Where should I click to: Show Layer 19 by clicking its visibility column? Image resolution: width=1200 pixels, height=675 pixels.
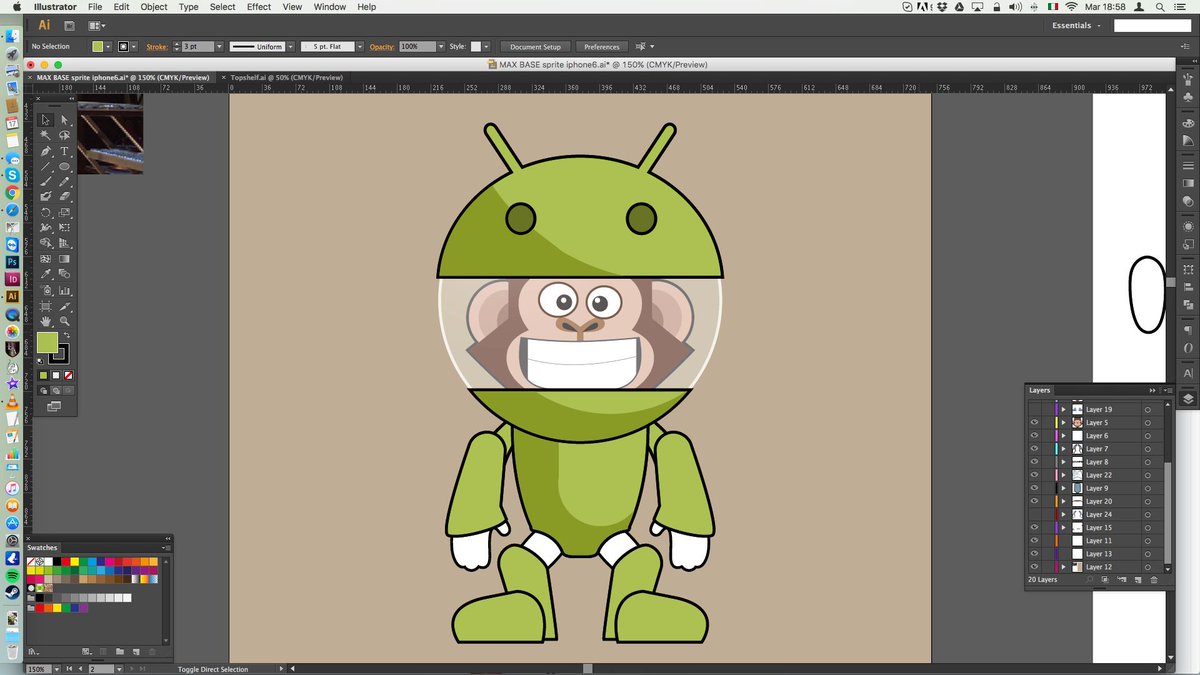click(1036, 409)
